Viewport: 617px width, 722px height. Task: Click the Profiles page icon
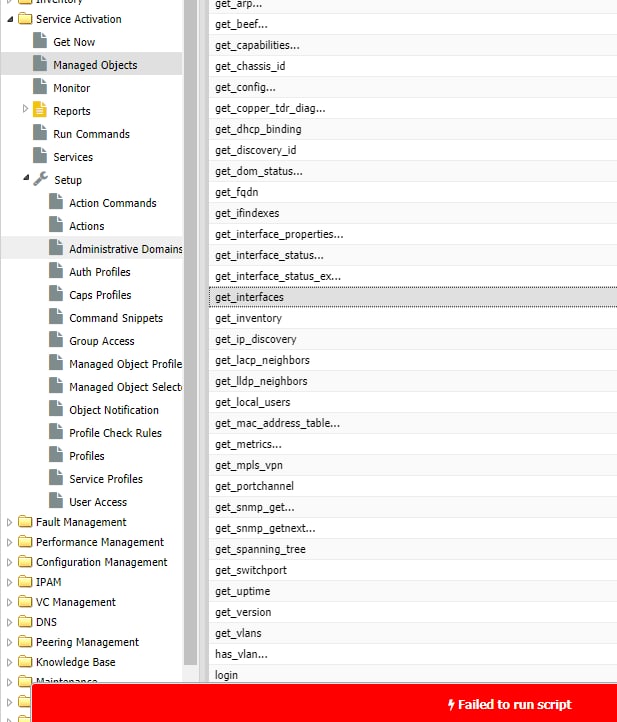coord(56,455)
